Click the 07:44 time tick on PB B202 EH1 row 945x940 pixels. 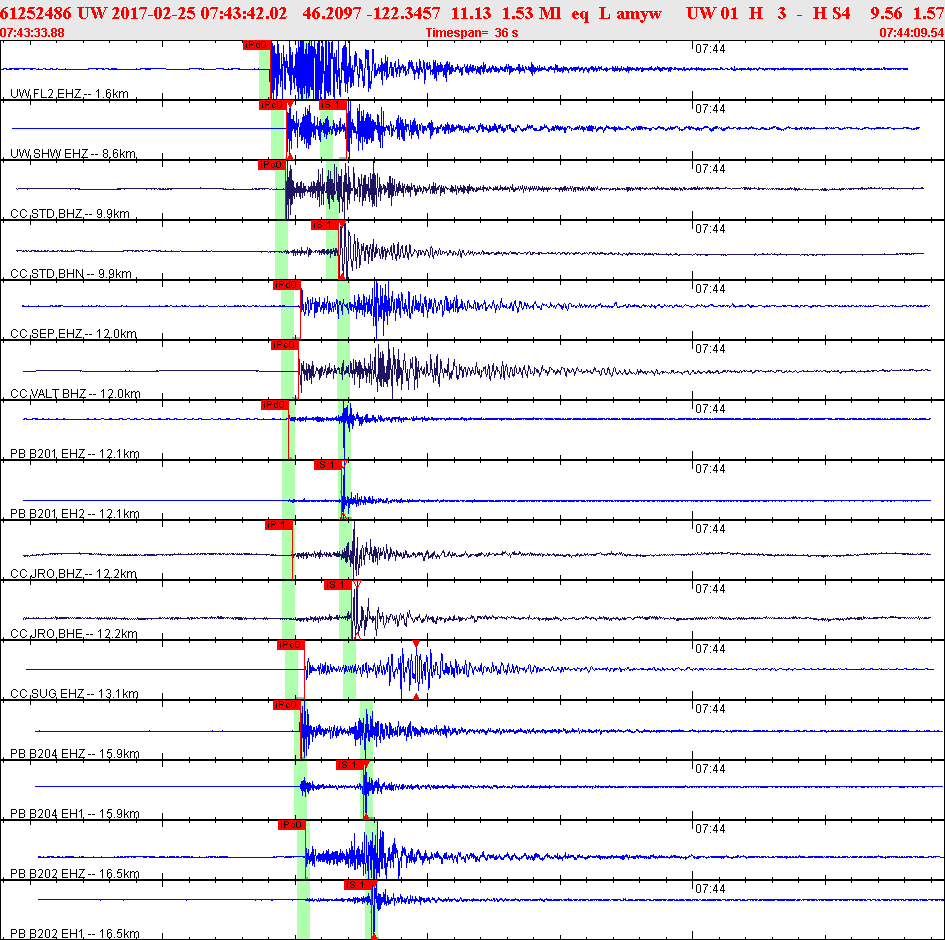(710, 889)
